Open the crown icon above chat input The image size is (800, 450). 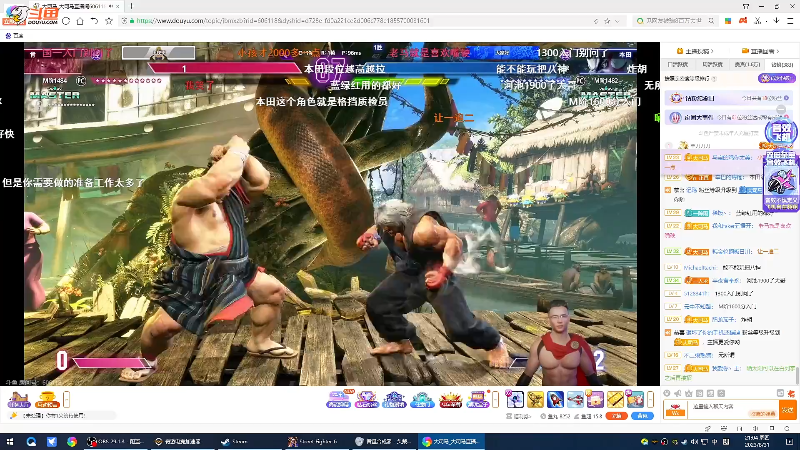pyautogui.click(x=689, y=393)
